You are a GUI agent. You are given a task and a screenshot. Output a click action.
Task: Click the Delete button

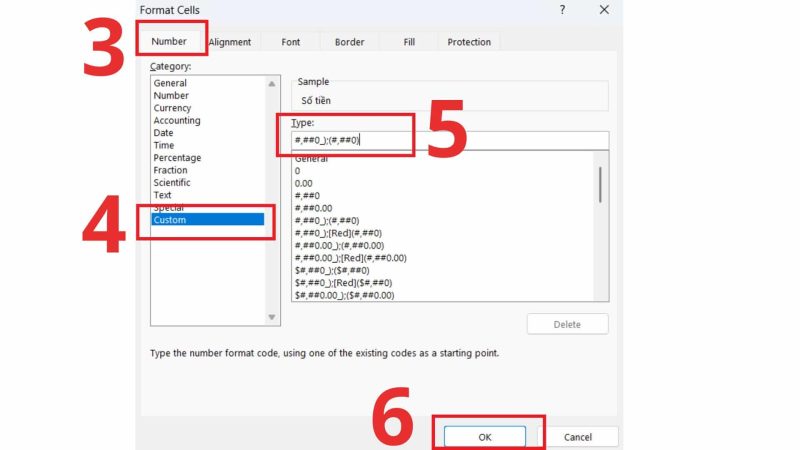coord(567,324)
